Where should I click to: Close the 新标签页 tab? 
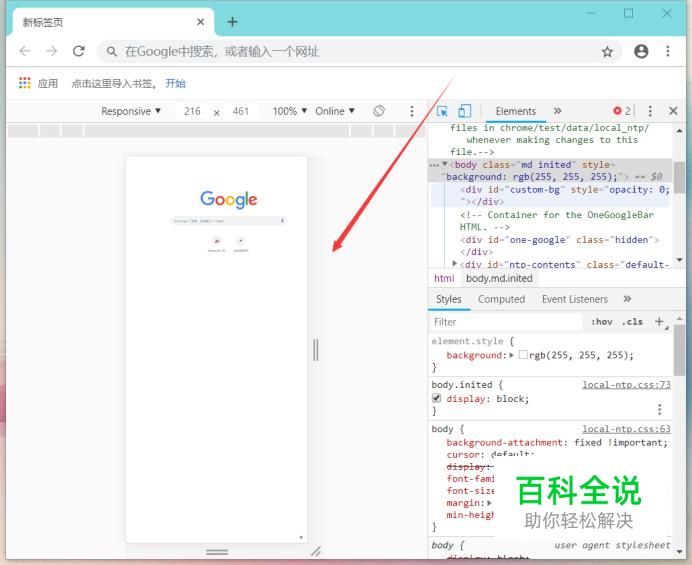(x=200, y=22)
